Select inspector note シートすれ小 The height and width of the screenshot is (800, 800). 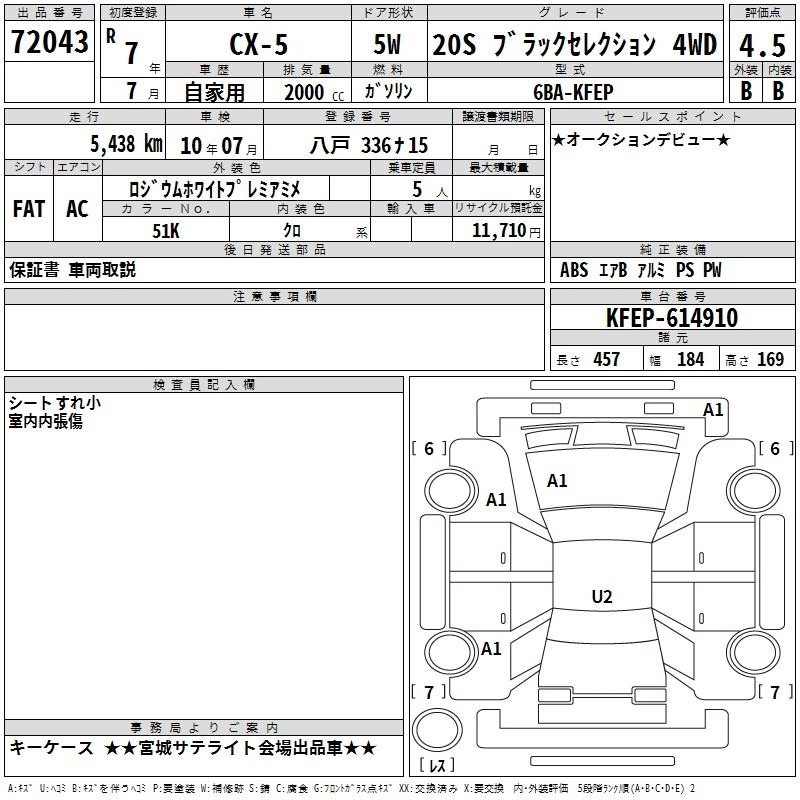point(55,403)
